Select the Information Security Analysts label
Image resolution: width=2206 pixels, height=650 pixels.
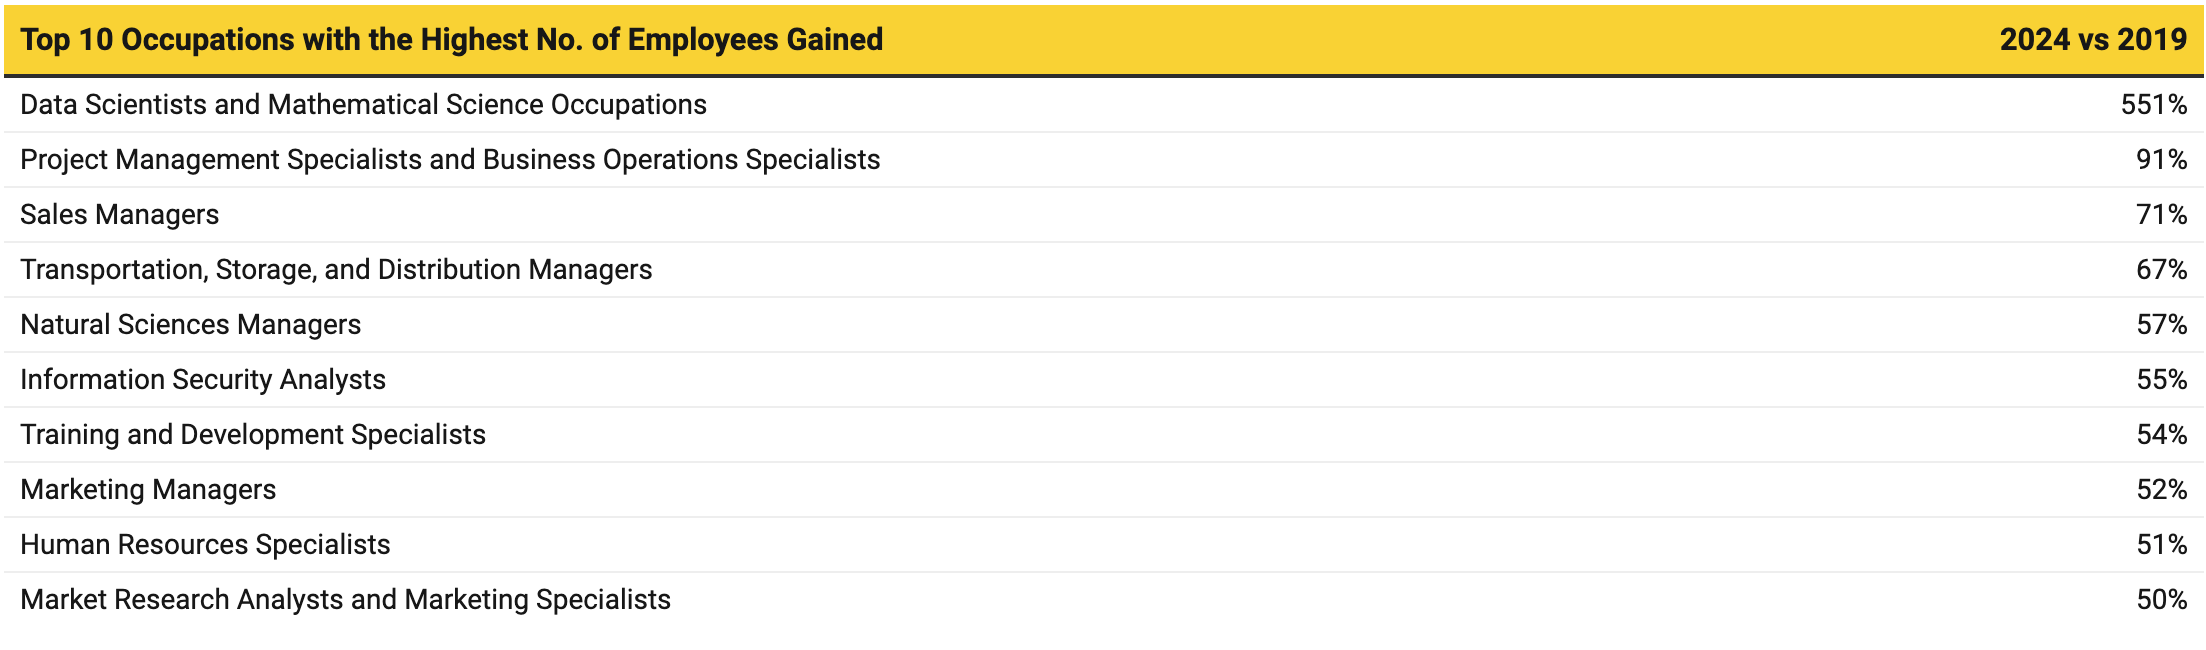click(203, 380)
